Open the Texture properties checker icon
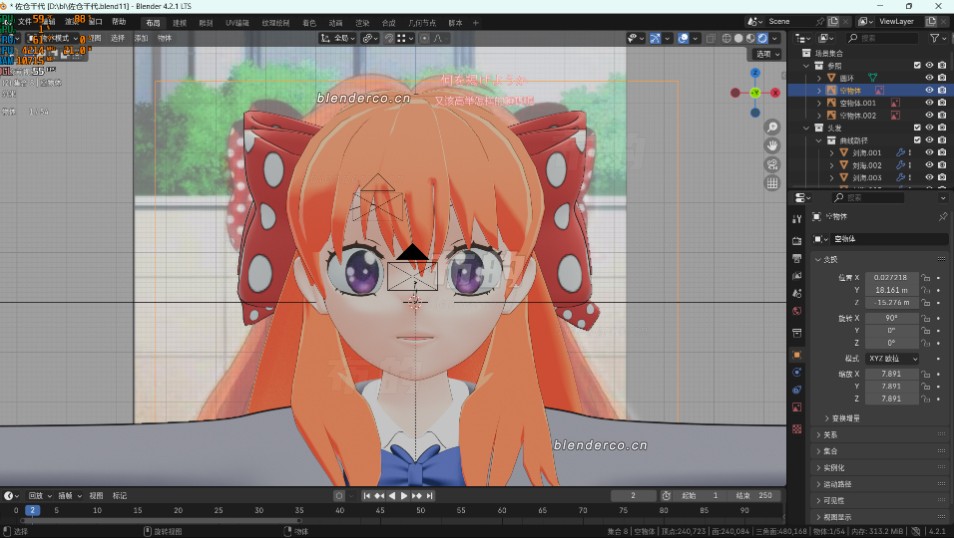954x538 pixels. coord(797,429)
